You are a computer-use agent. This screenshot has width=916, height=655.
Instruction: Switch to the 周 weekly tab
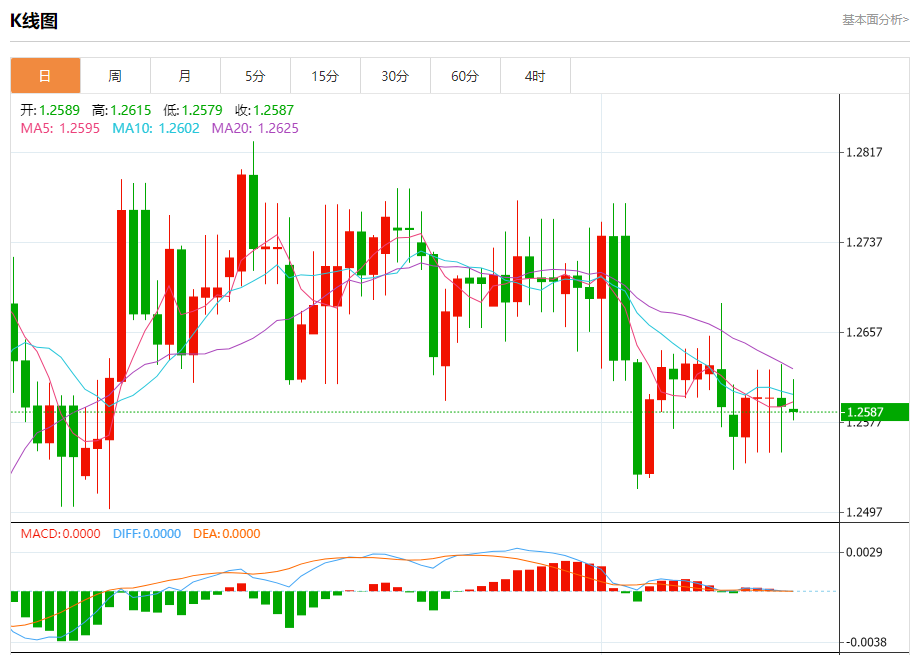pyautogui.click(x=116, y=76)
